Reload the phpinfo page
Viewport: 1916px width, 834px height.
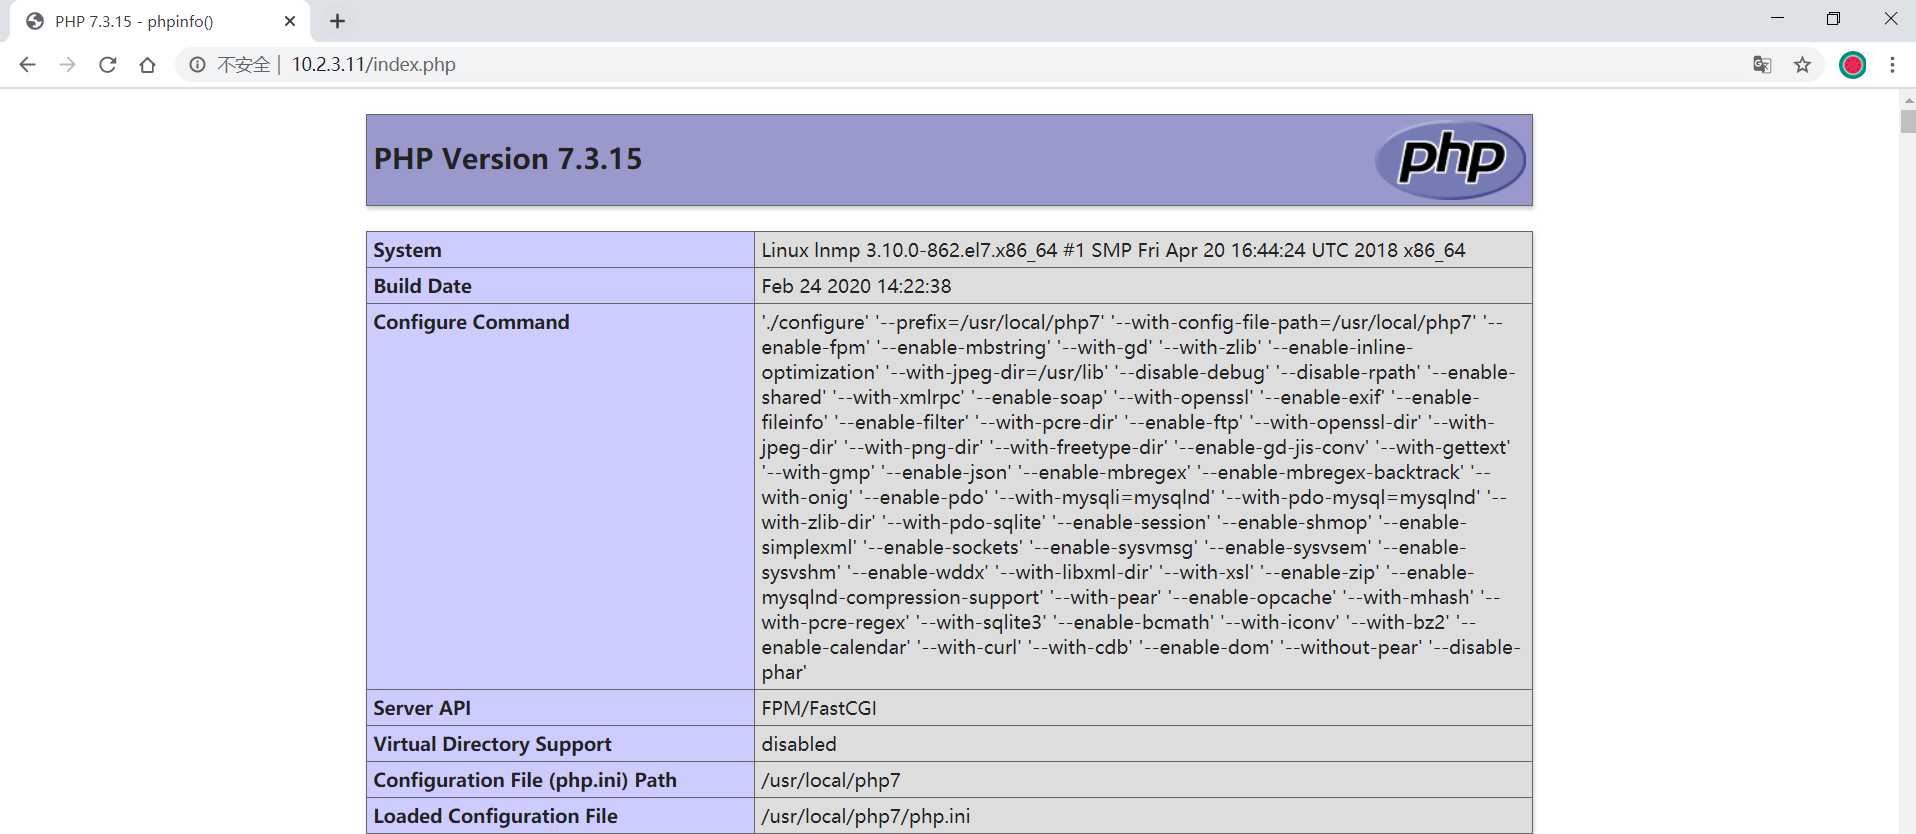pos(108,65)
